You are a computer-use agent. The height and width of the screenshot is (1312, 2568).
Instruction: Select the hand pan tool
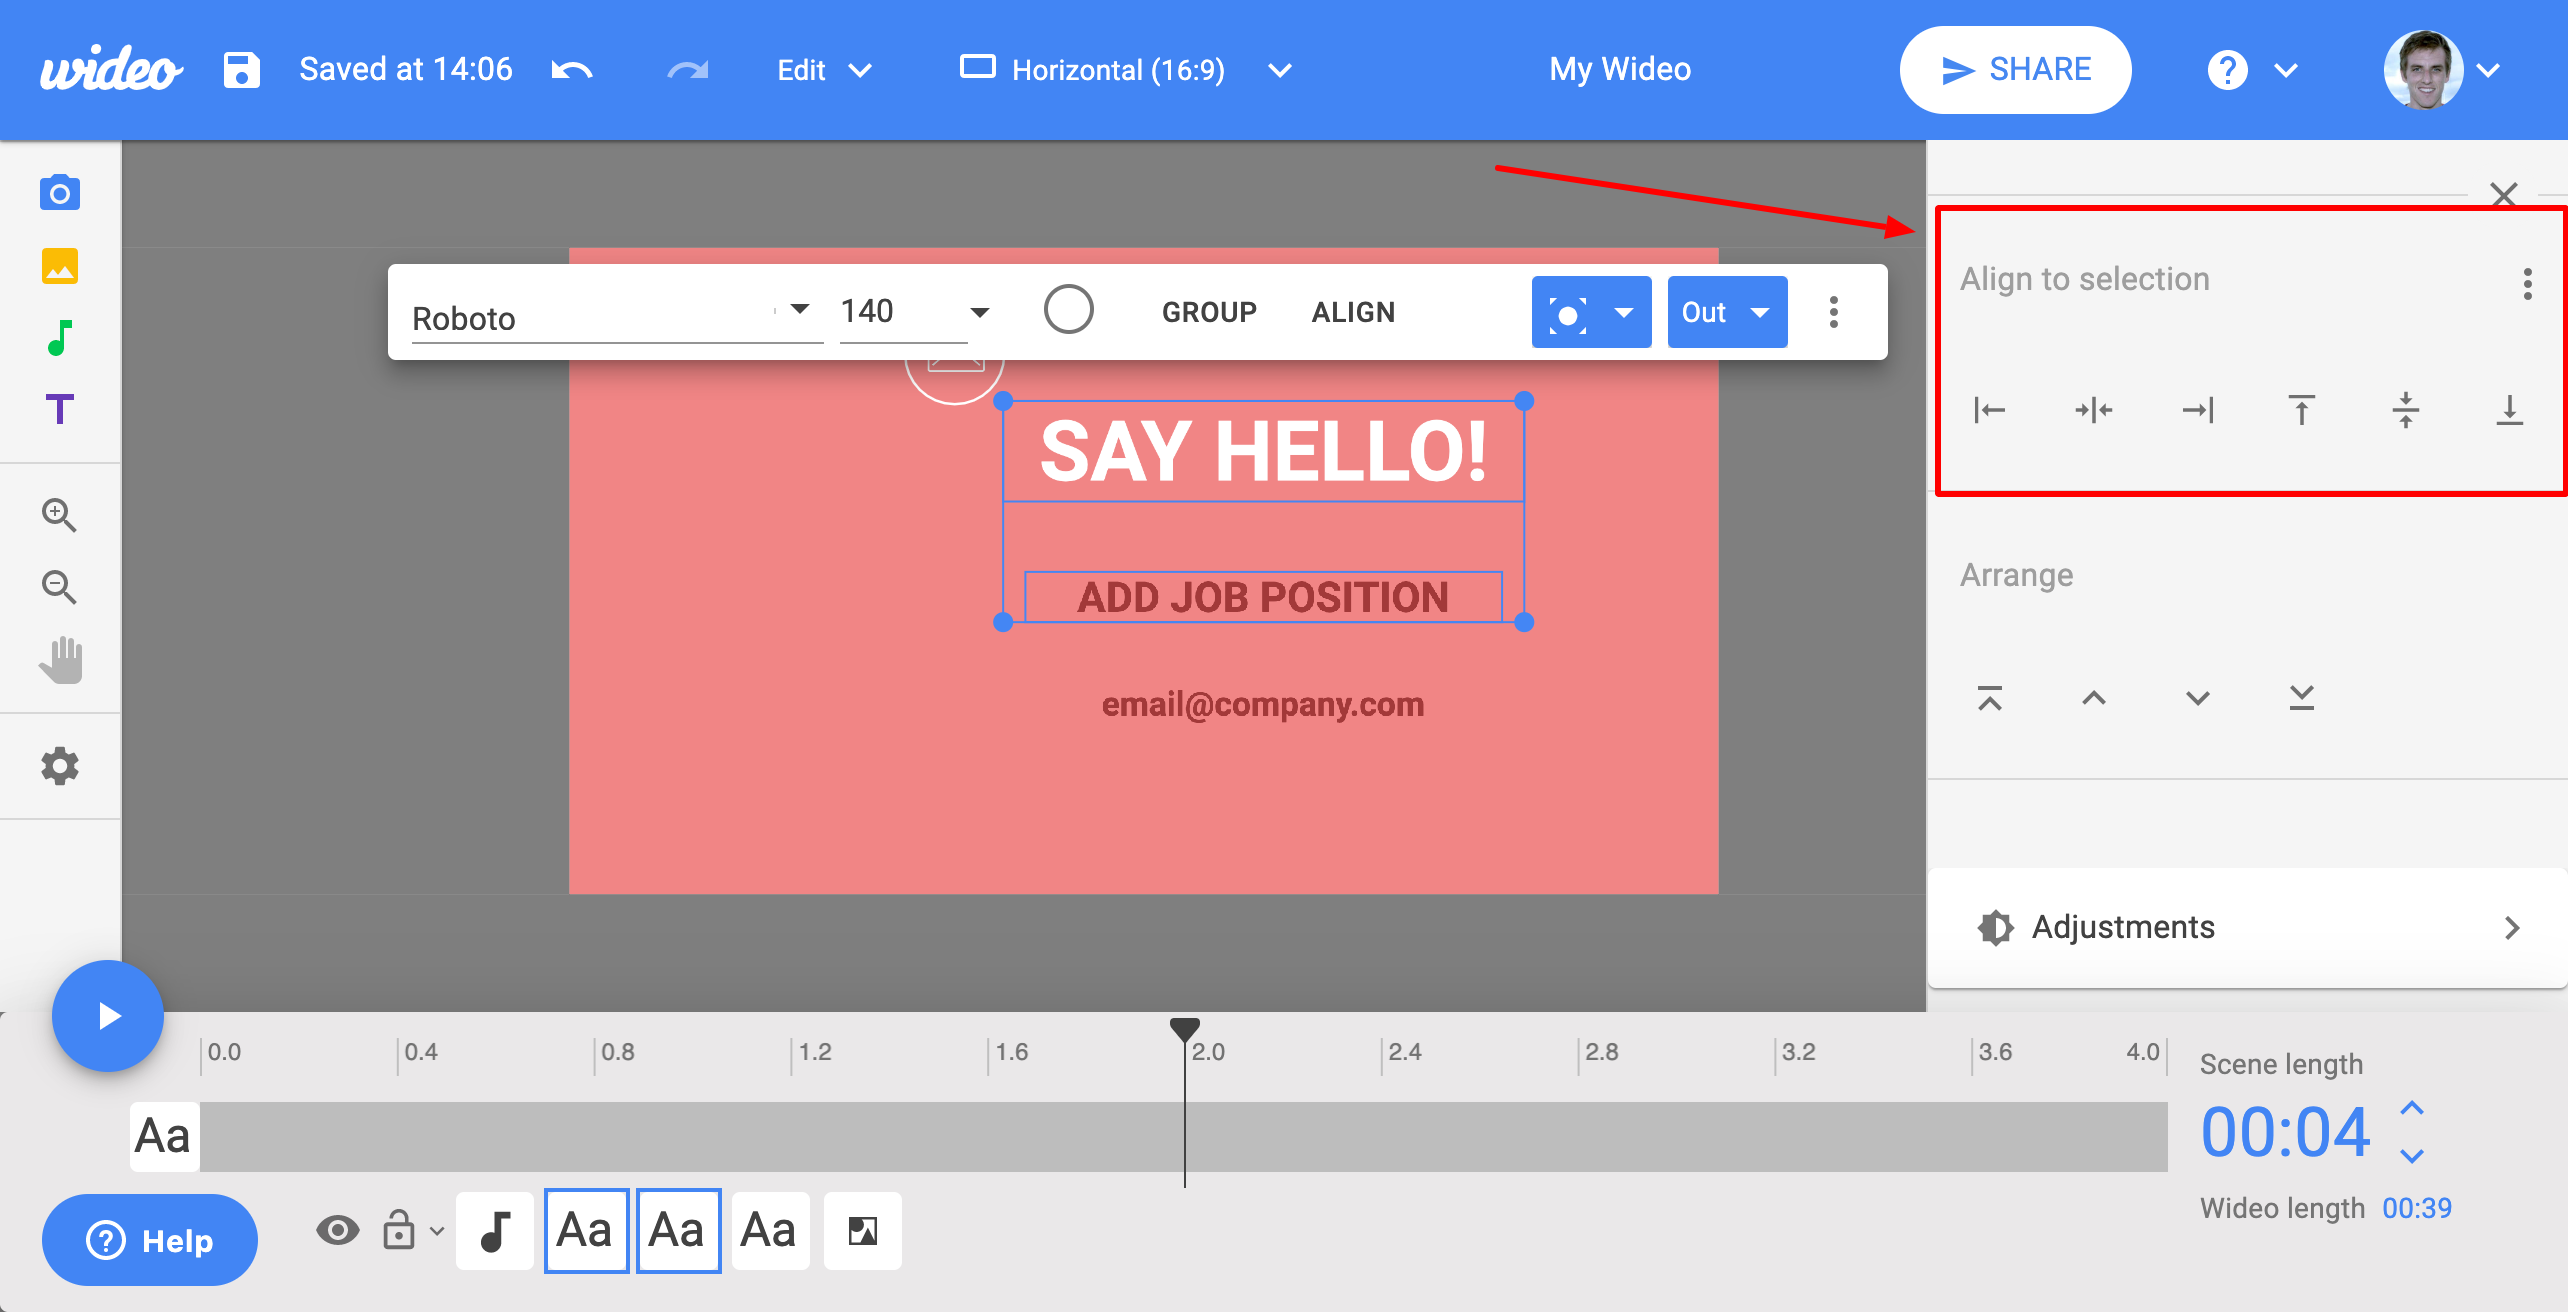61,660
